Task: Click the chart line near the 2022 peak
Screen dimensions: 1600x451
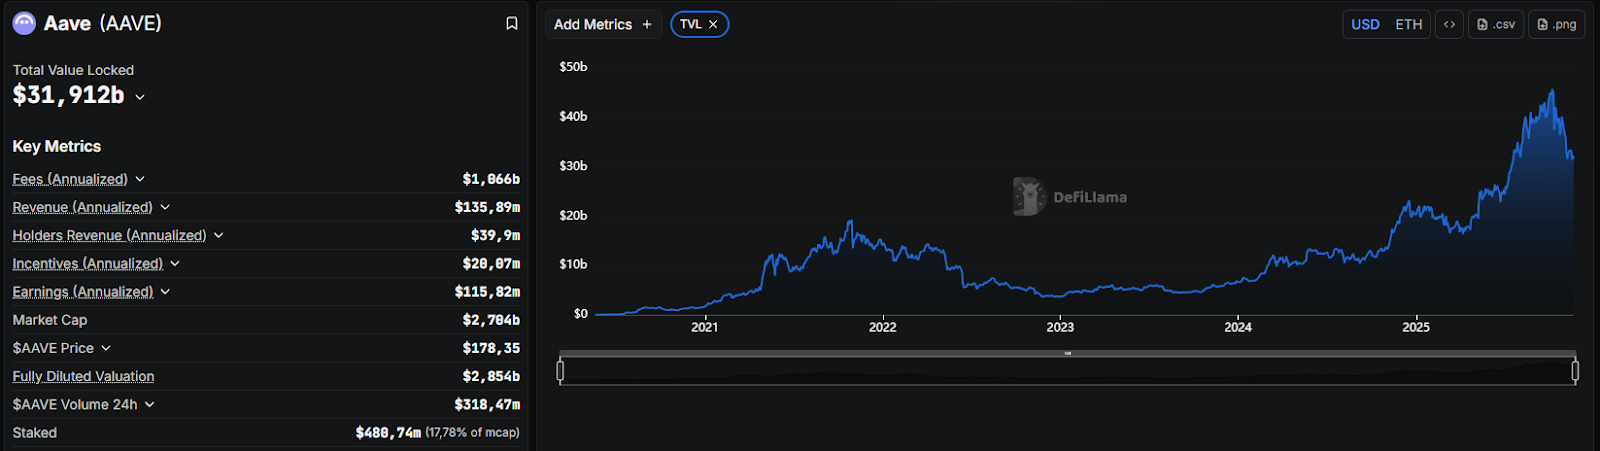Action: pyautogui.click(x=850, y=223)
